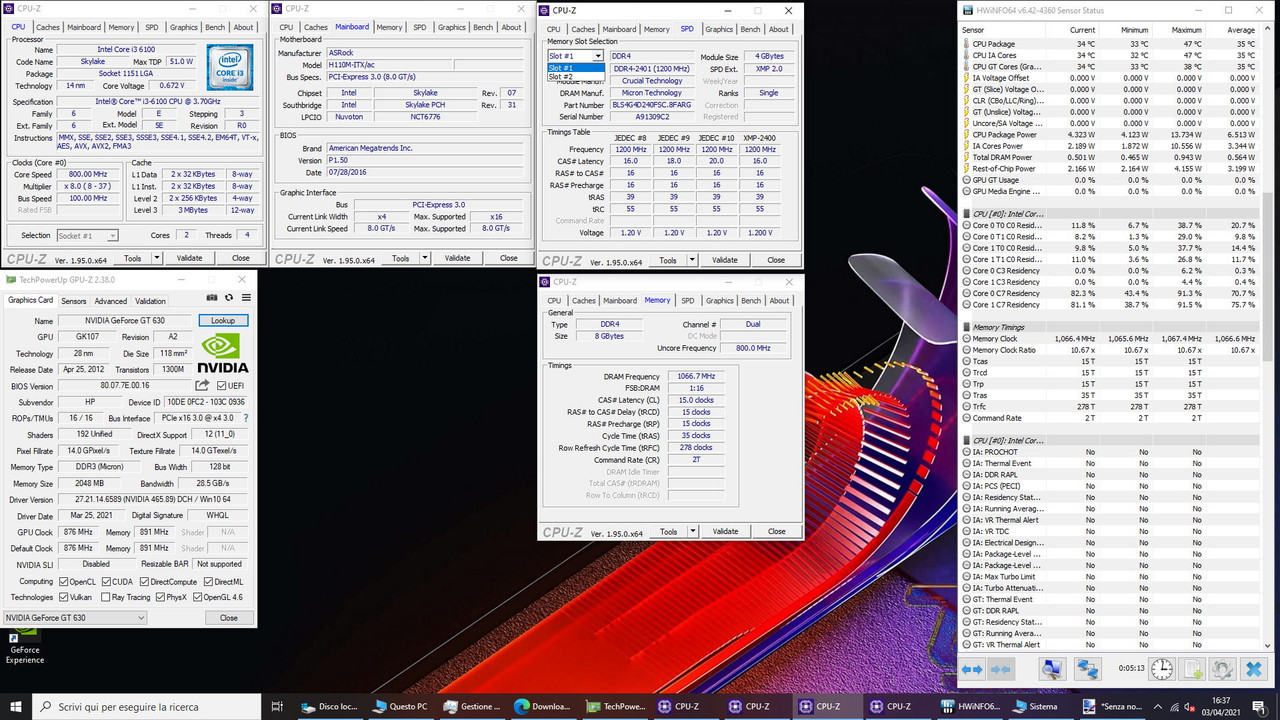The width and height of the screenshot is (1280, 720).
Task: Toggle Vulkan checkbox
Action: point(64,597)
